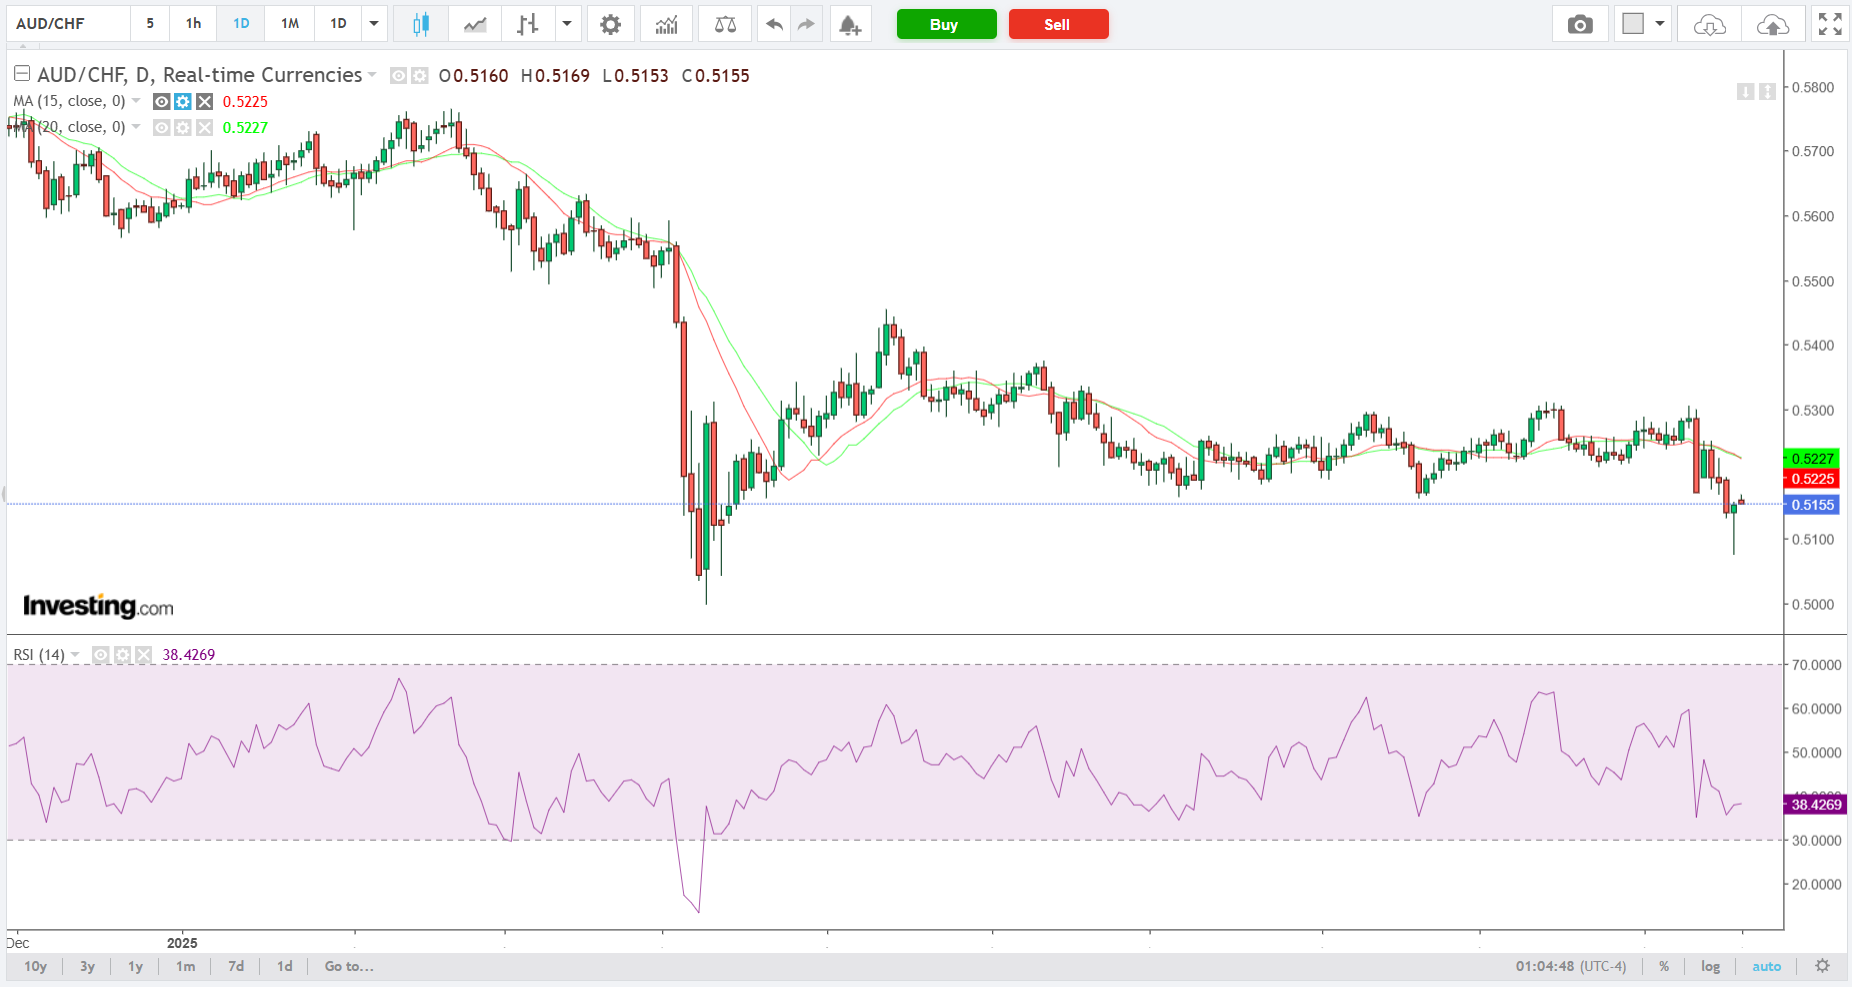Click the AUD/CHF symbol search field
Viewport: 1852px width, 987px height.
68,24
